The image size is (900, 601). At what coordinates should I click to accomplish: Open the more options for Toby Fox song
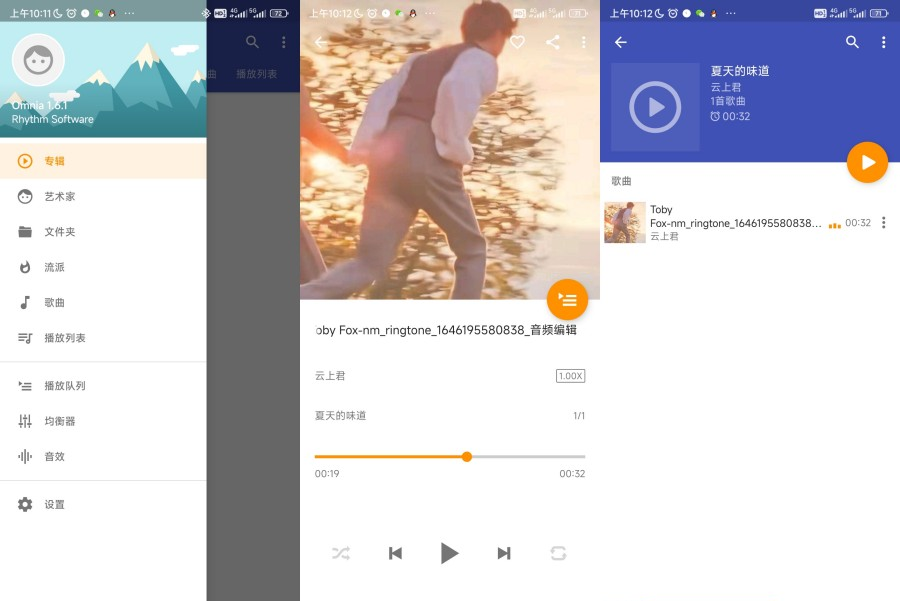click(x=884, y=223)
